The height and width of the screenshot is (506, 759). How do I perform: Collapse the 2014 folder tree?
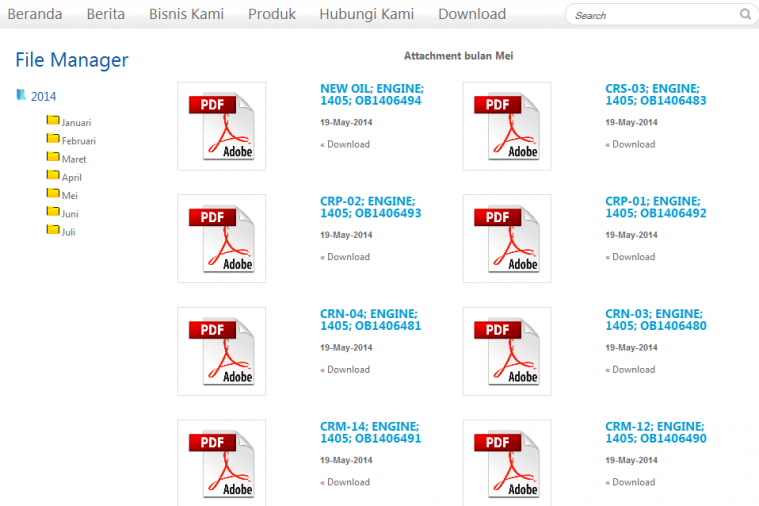coord(21,96)
